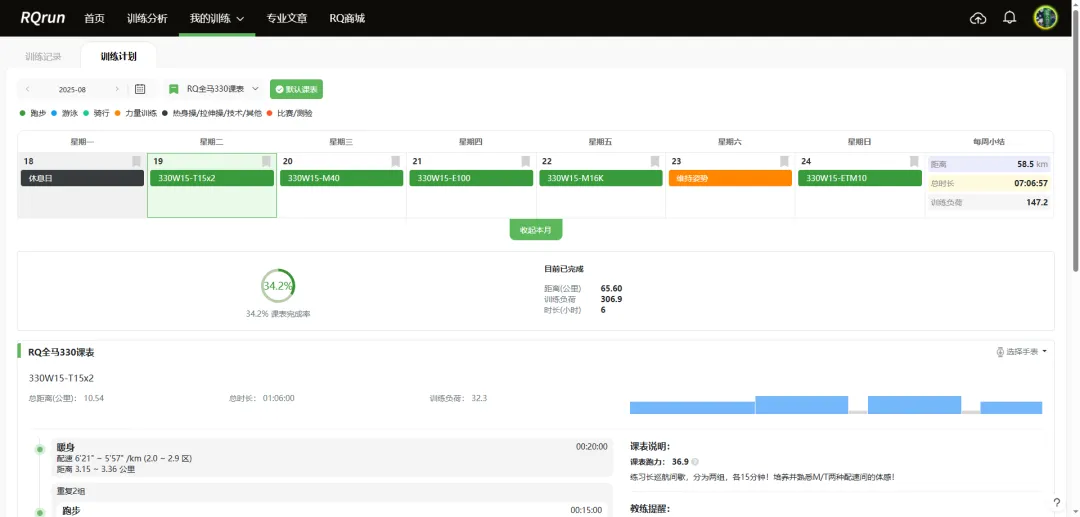The height and width of the screenshot is (517, 1080).
Task: Open the notification bell
Action: click(x=1010, y=18)
